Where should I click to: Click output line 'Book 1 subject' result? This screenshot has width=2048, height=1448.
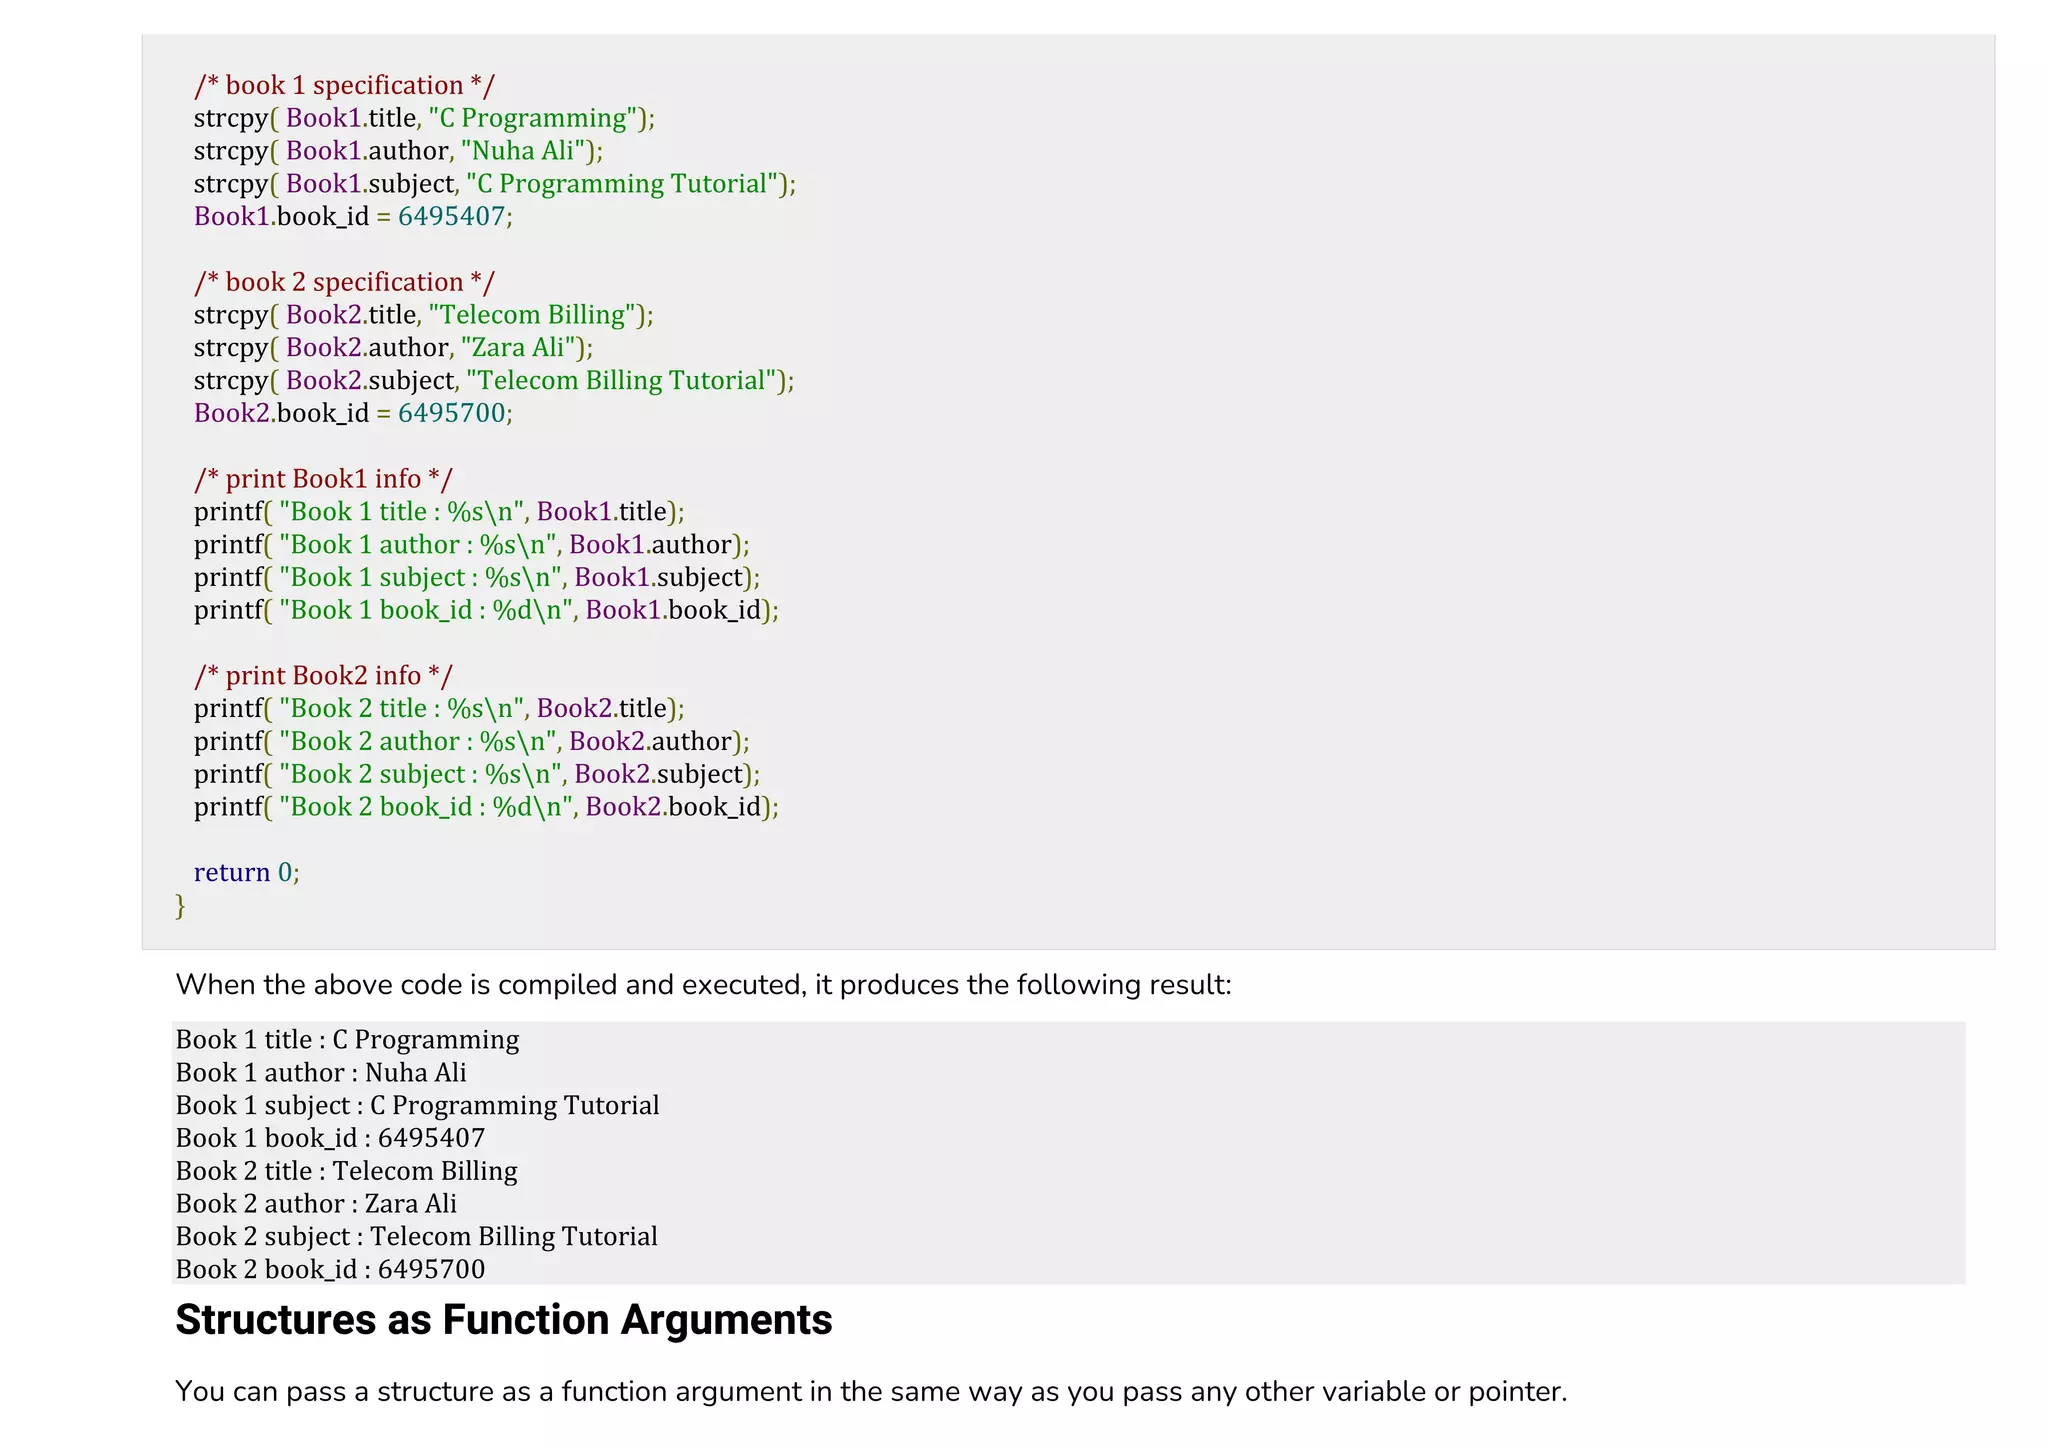(x=417, y=1106)
